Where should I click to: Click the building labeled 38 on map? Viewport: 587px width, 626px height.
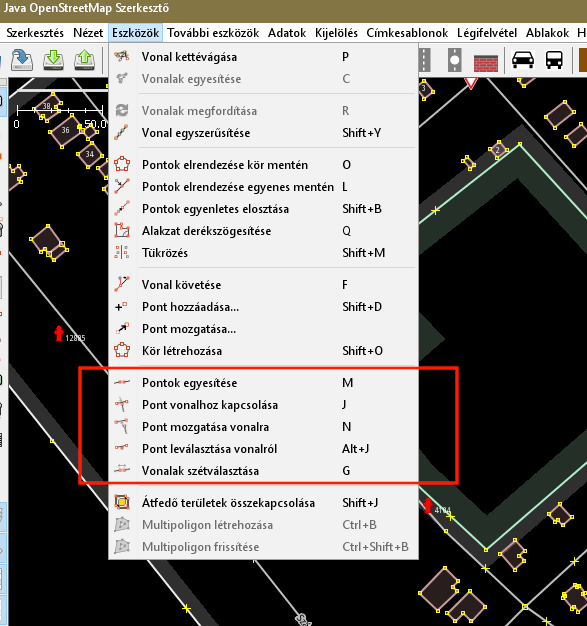tap(47, 106)
